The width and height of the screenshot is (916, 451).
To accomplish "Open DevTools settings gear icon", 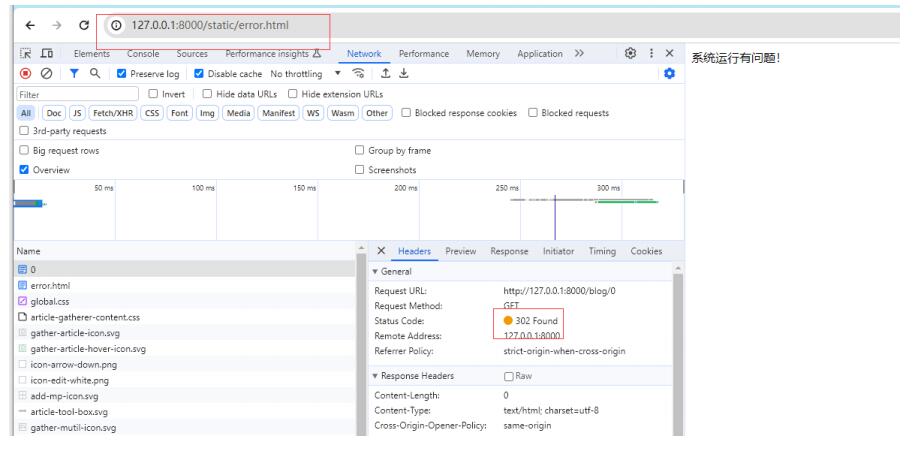I will tap(630, 53).
